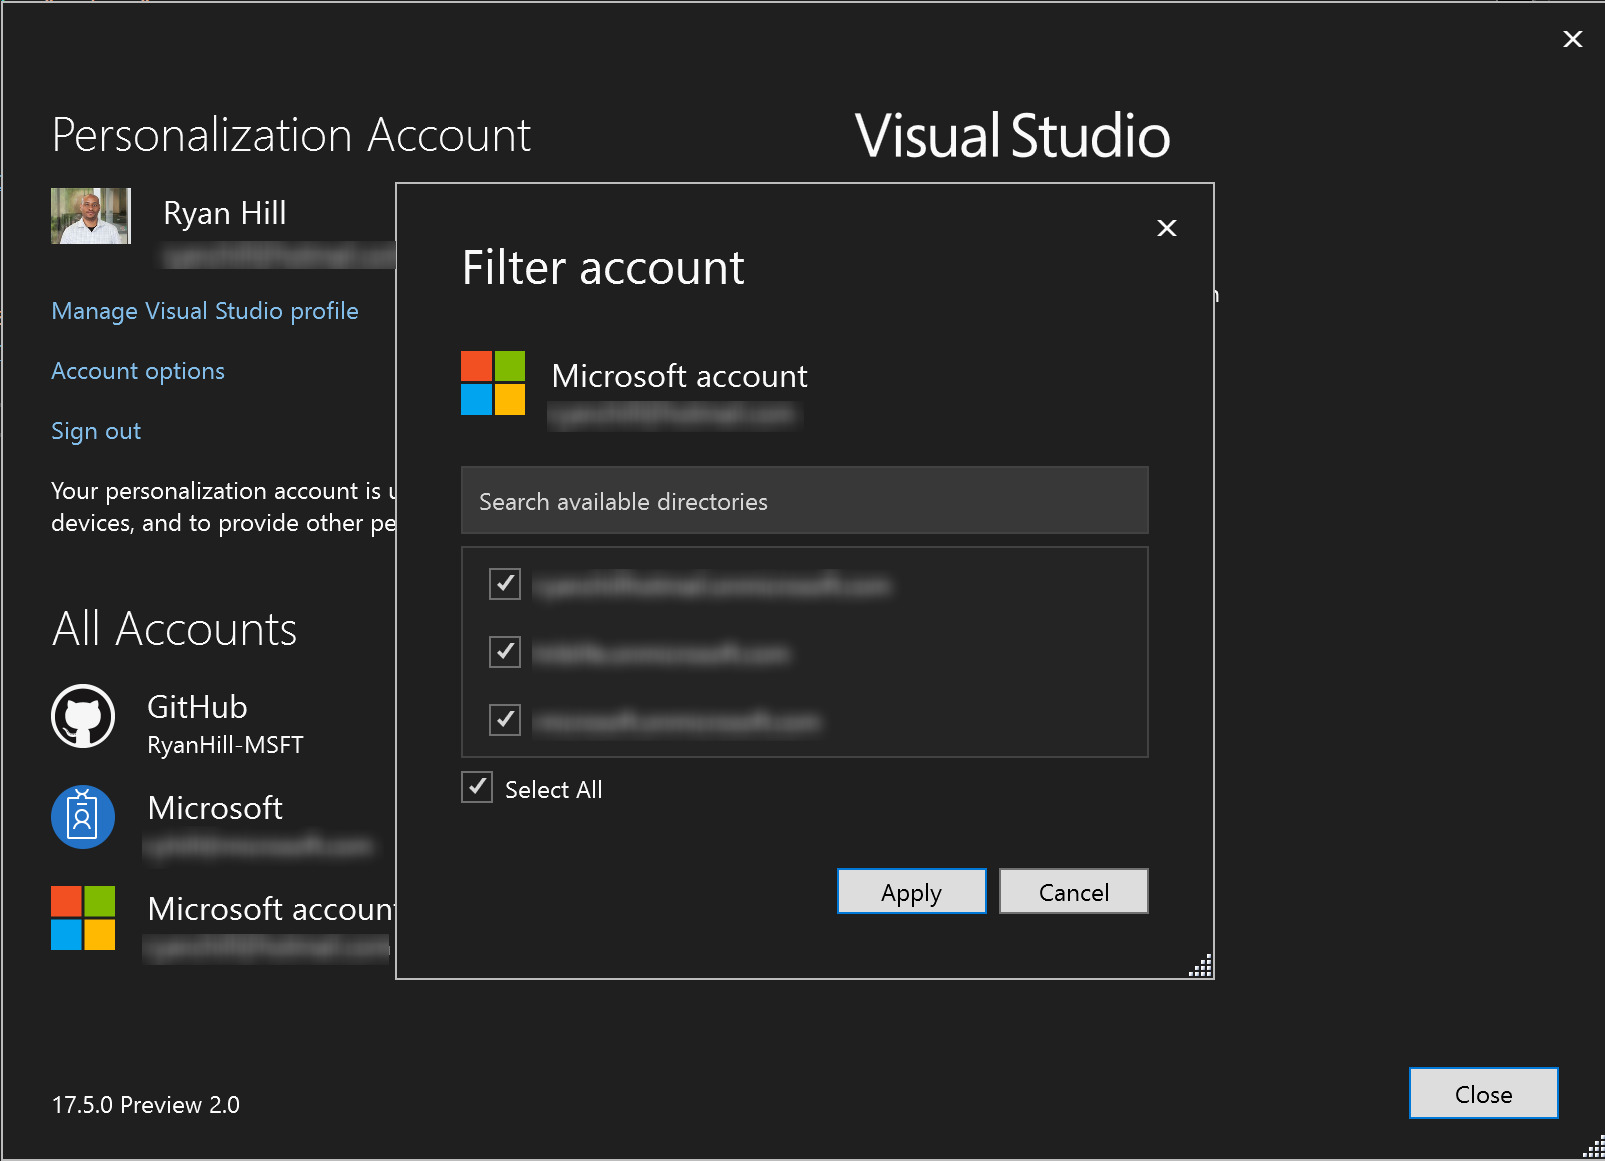Uncheck the first directory checkbox
1605x1161 pixels.
505,584
